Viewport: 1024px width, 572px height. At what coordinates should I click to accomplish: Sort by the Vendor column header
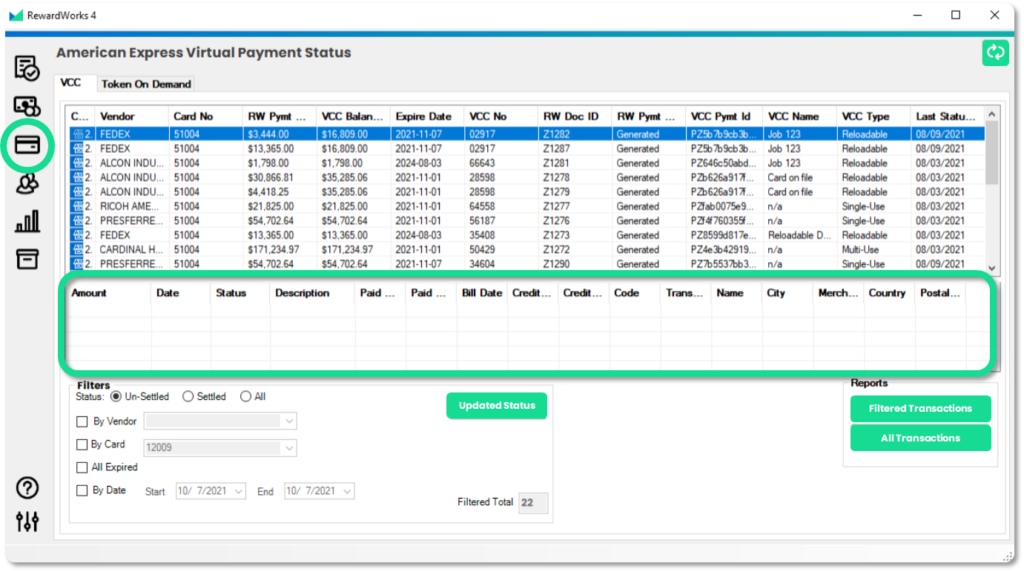(131, 116)
